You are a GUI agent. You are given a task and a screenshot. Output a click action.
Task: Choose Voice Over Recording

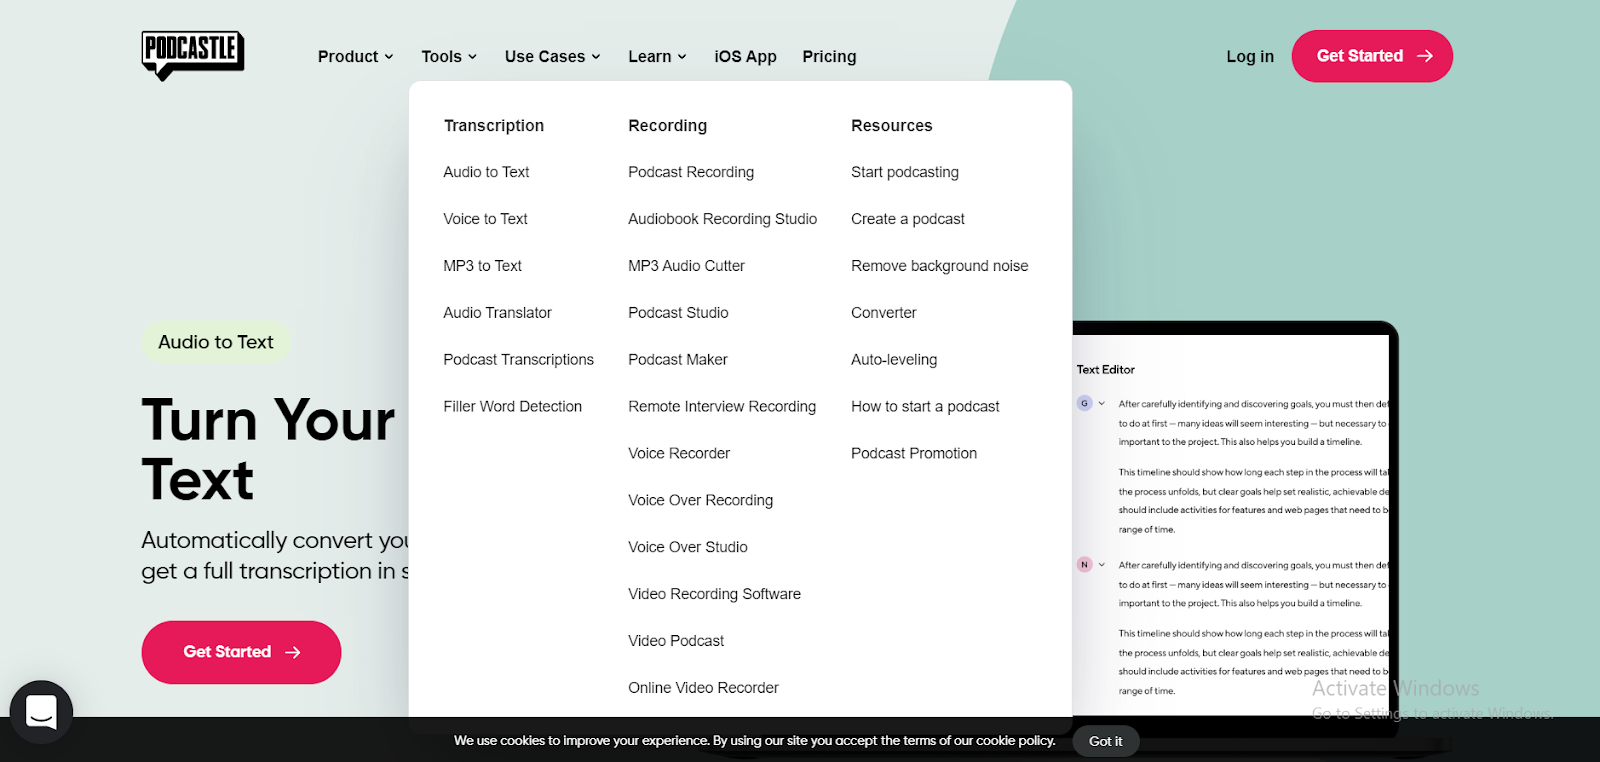point(700,501)
